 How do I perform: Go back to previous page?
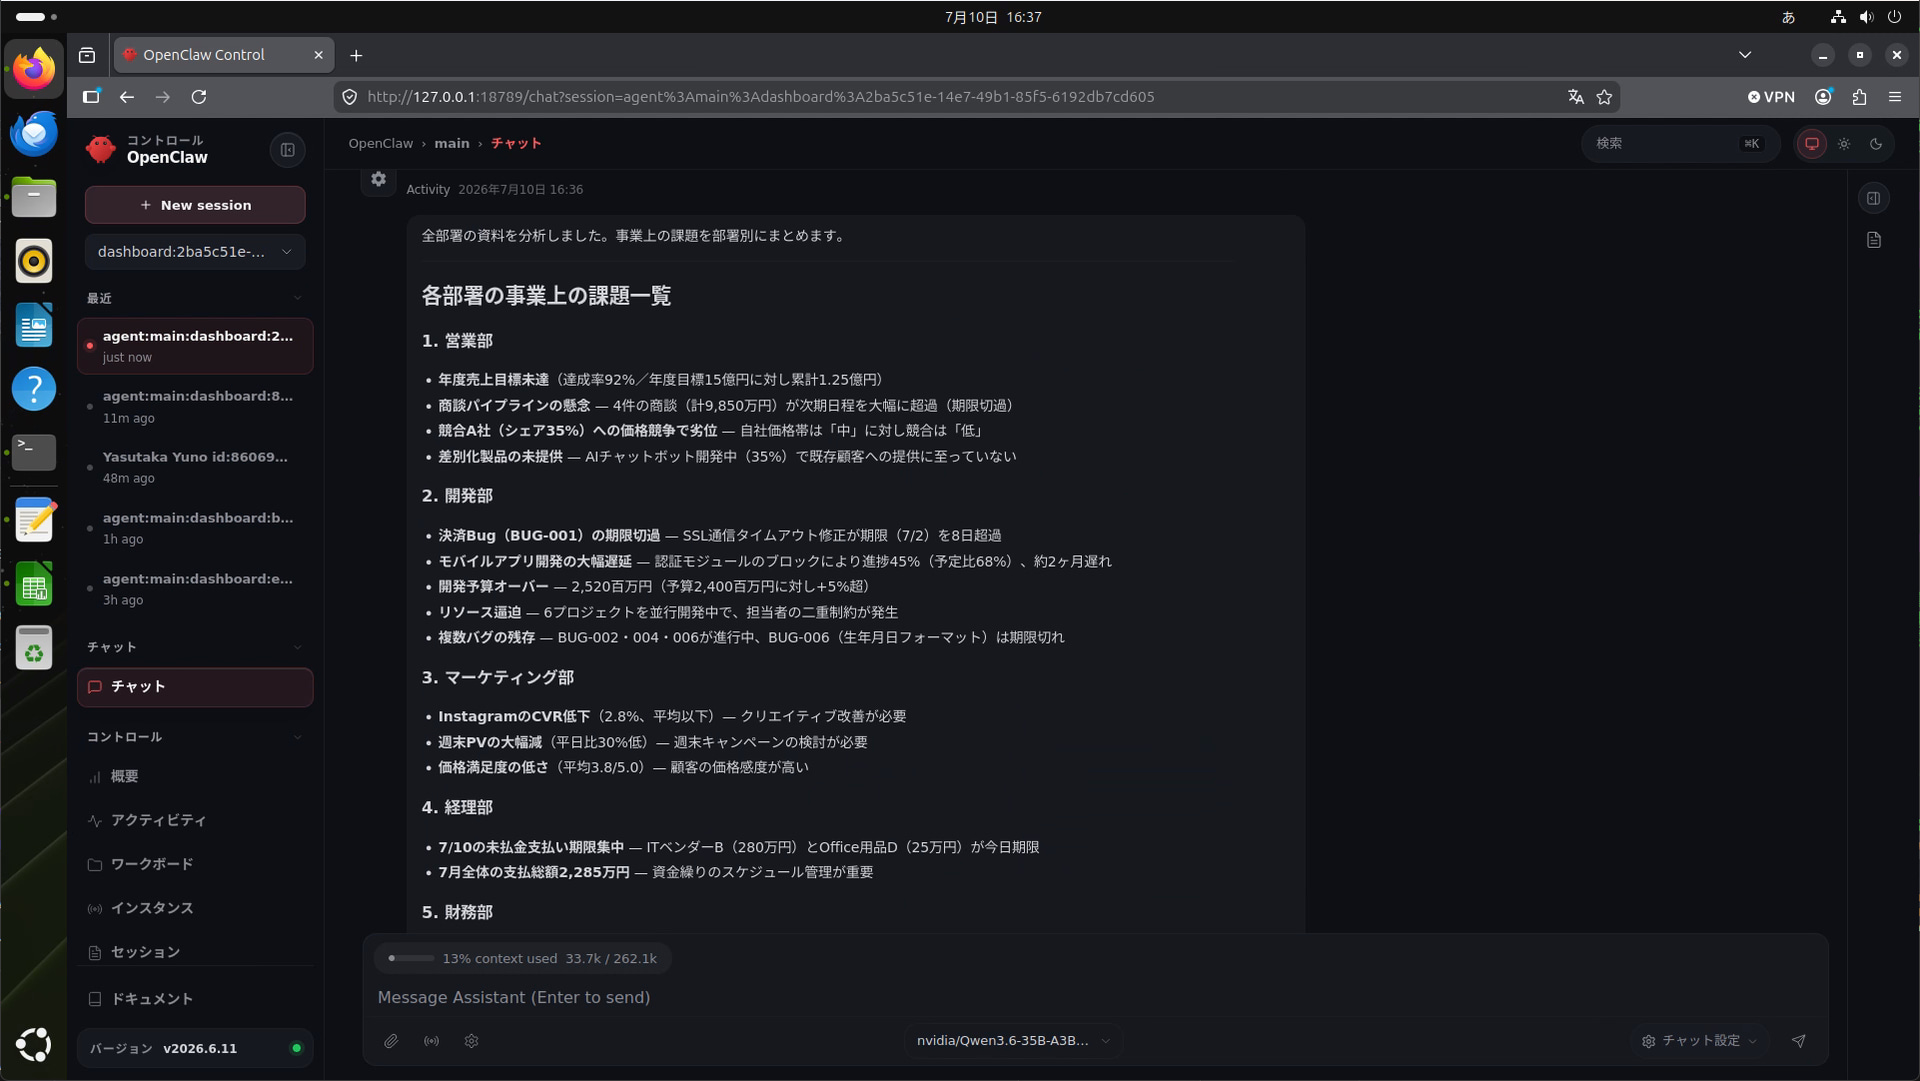click(127, 97)
